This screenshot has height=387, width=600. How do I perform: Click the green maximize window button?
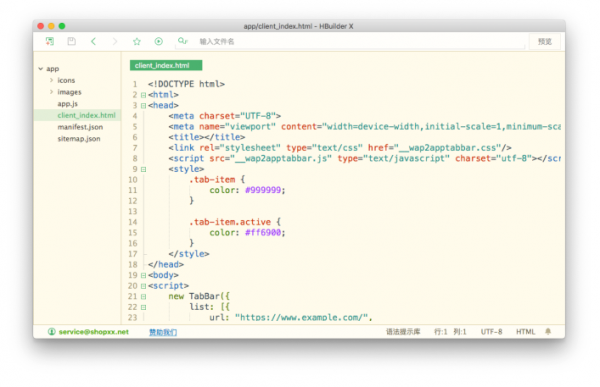(x=62, y=26)
